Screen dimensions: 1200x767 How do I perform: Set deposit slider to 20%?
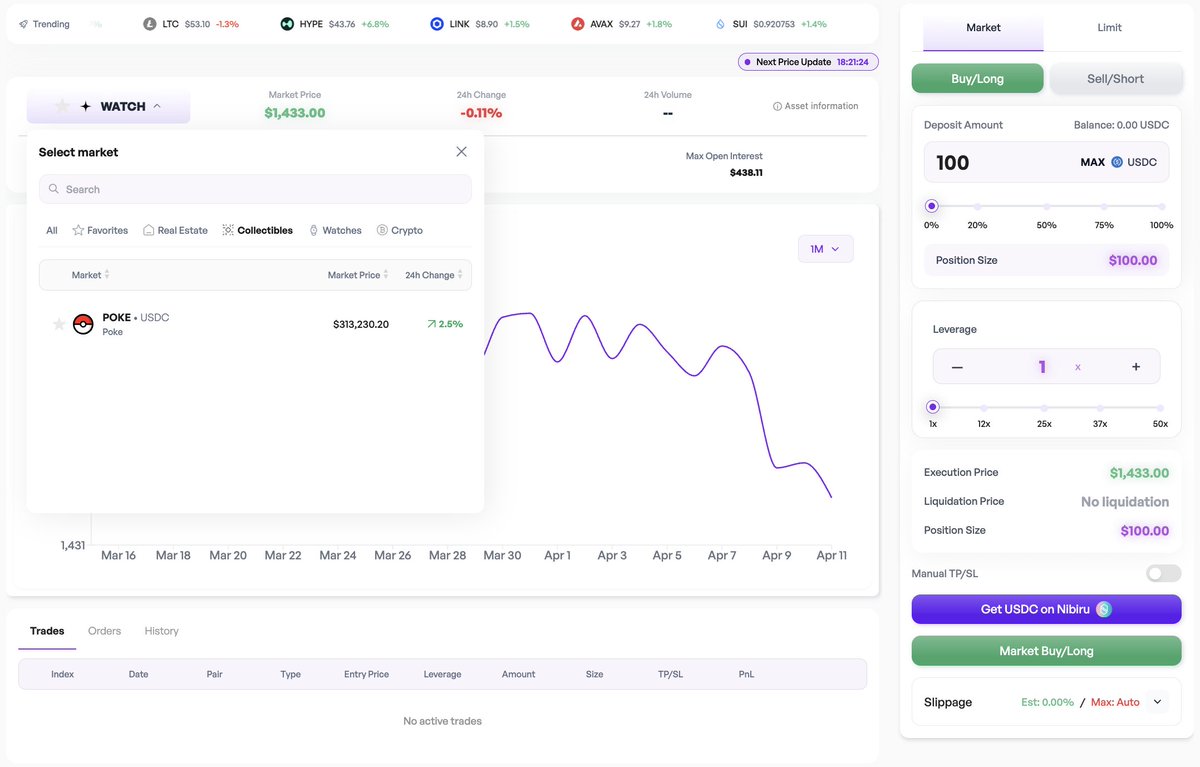tap(977, 206)
